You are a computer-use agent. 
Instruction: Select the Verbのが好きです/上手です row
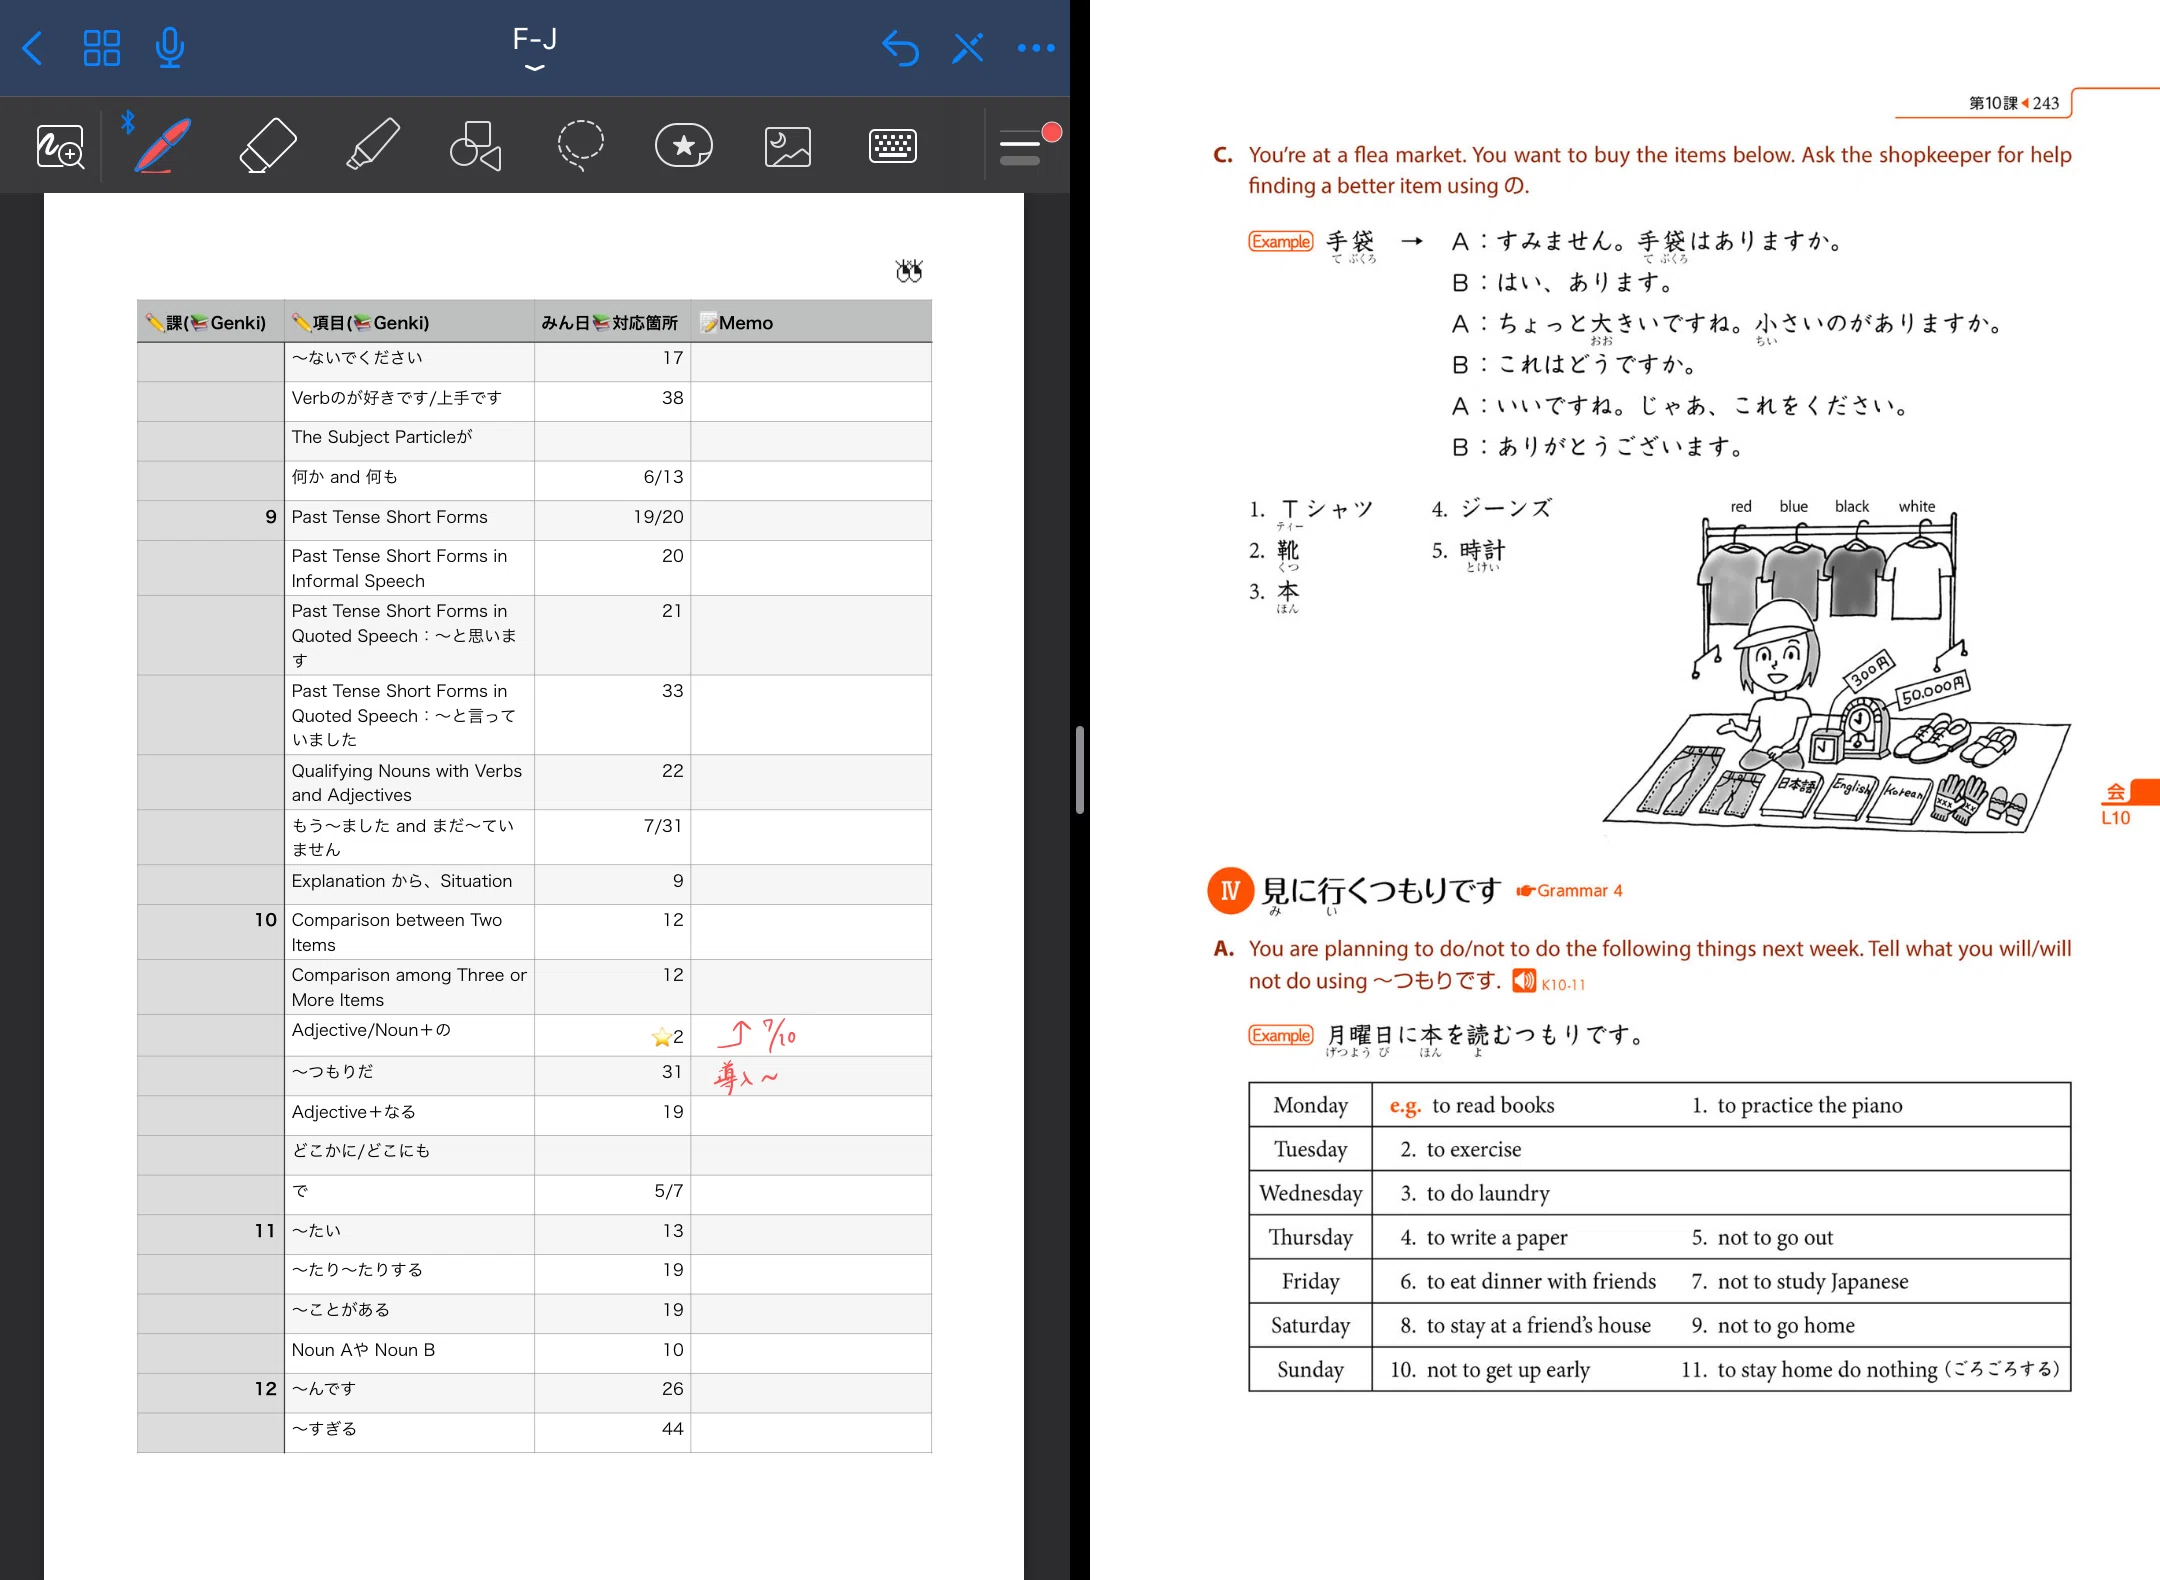[534, 401]
